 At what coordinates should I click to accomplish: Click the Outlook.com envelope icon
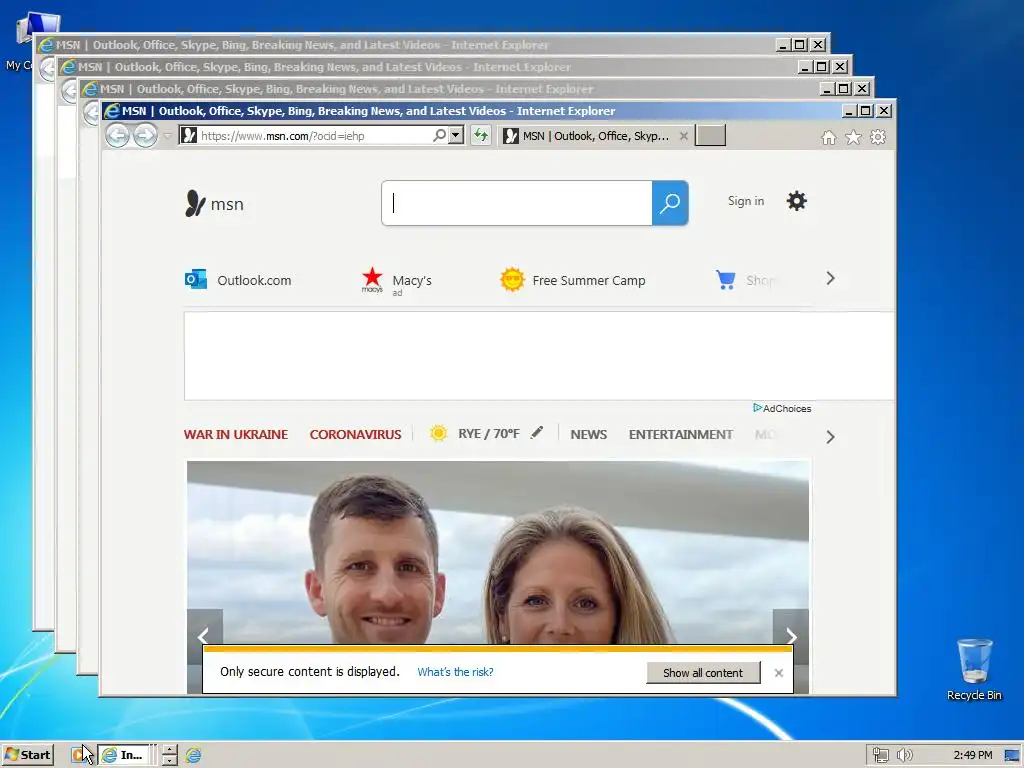click(196, 280)
